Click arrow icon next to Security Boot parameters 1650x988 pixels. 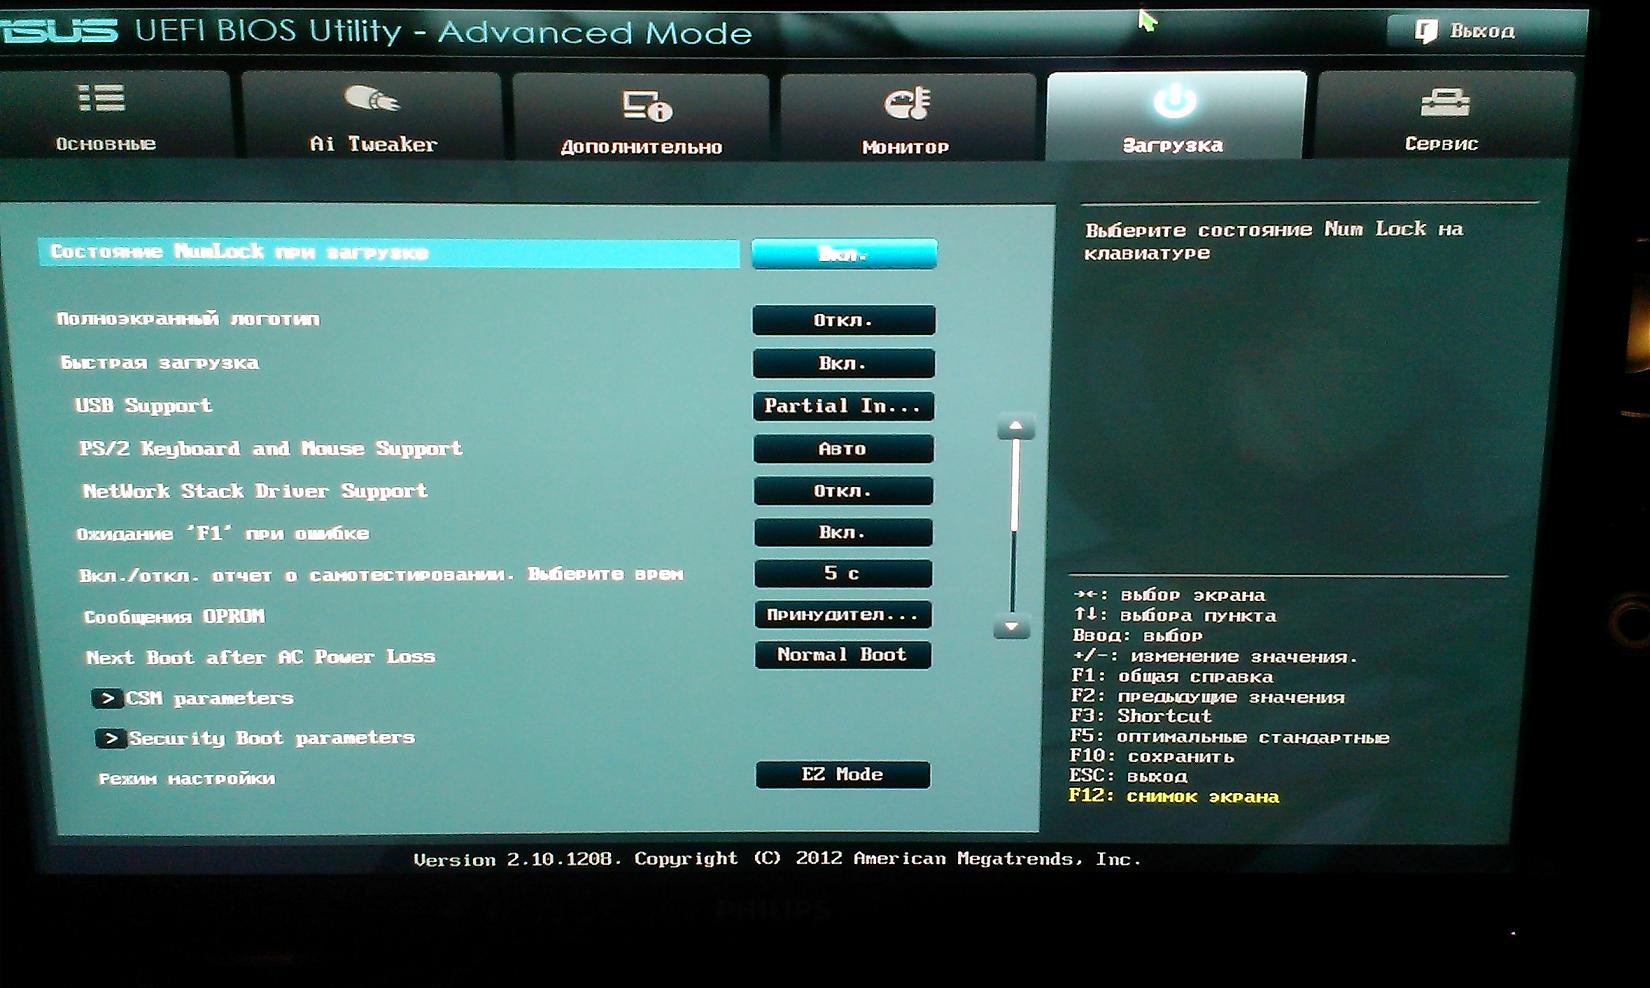[110, 738]
